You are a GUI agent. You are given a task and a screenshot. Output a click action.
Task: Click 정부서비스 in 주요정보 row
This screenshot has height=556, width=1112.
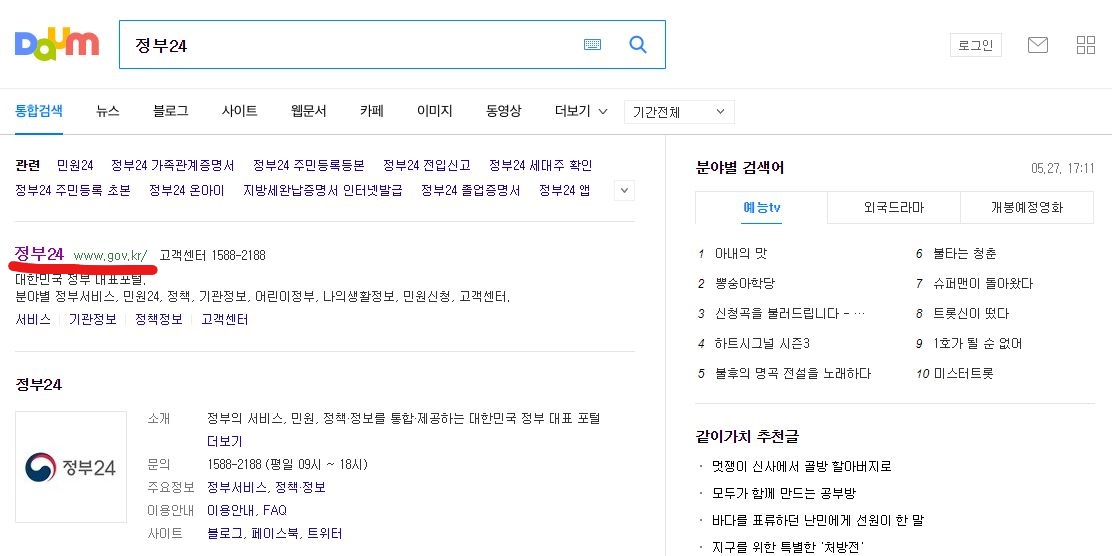(x=237, y=488)
